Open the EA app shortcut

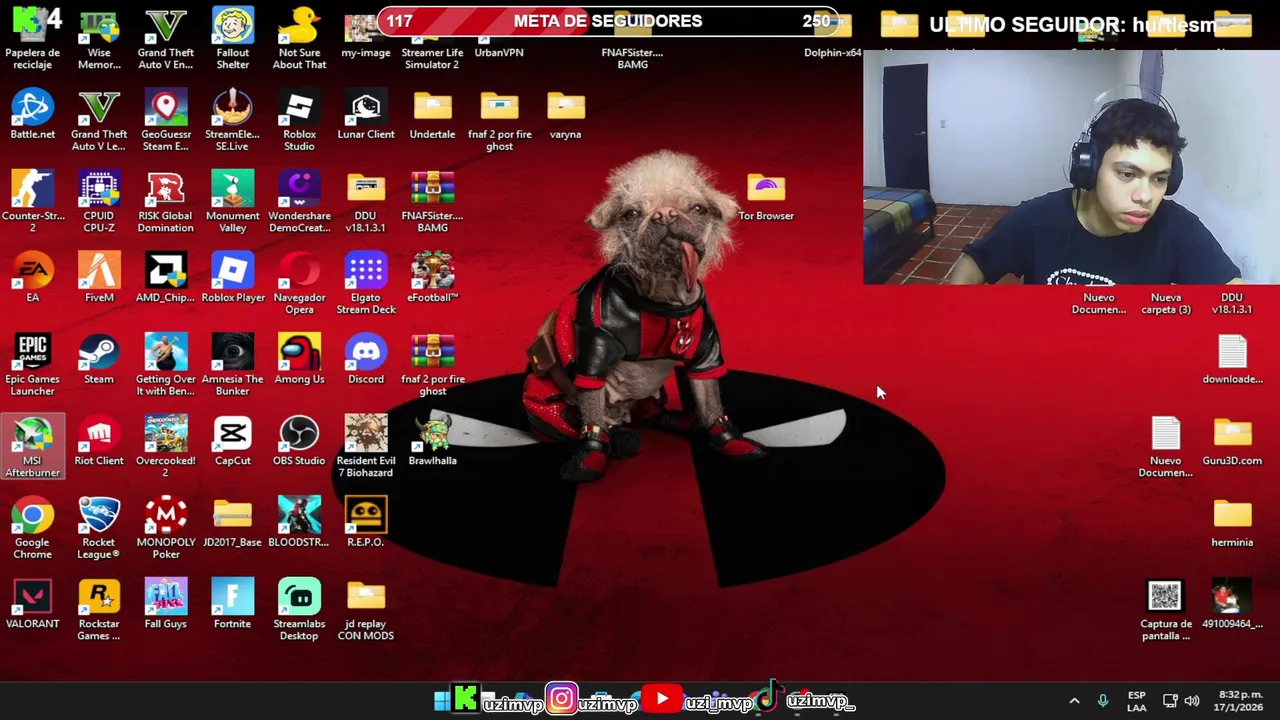click(32, 277)
